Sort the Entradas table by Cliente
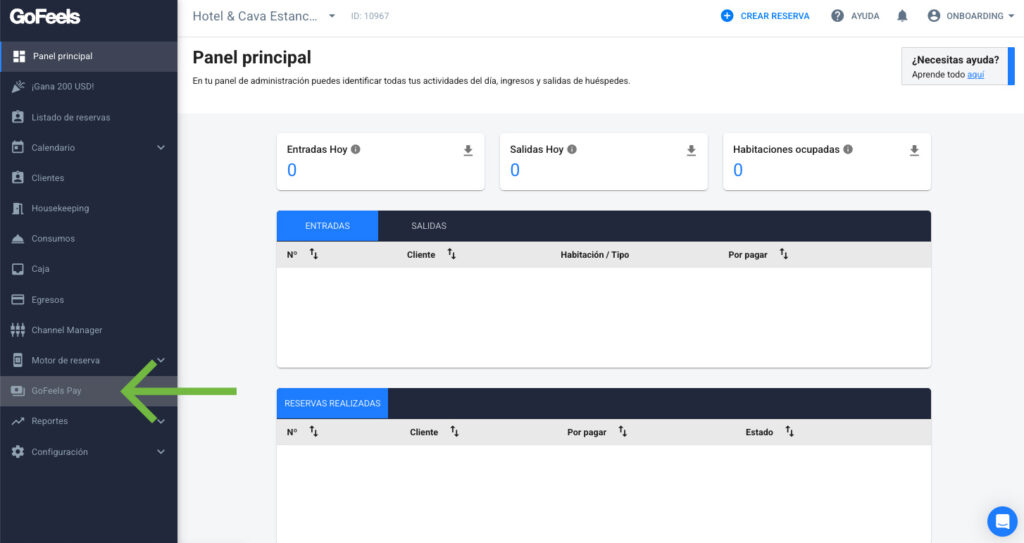Viewport: 1024px width, 543px height. 451,255
